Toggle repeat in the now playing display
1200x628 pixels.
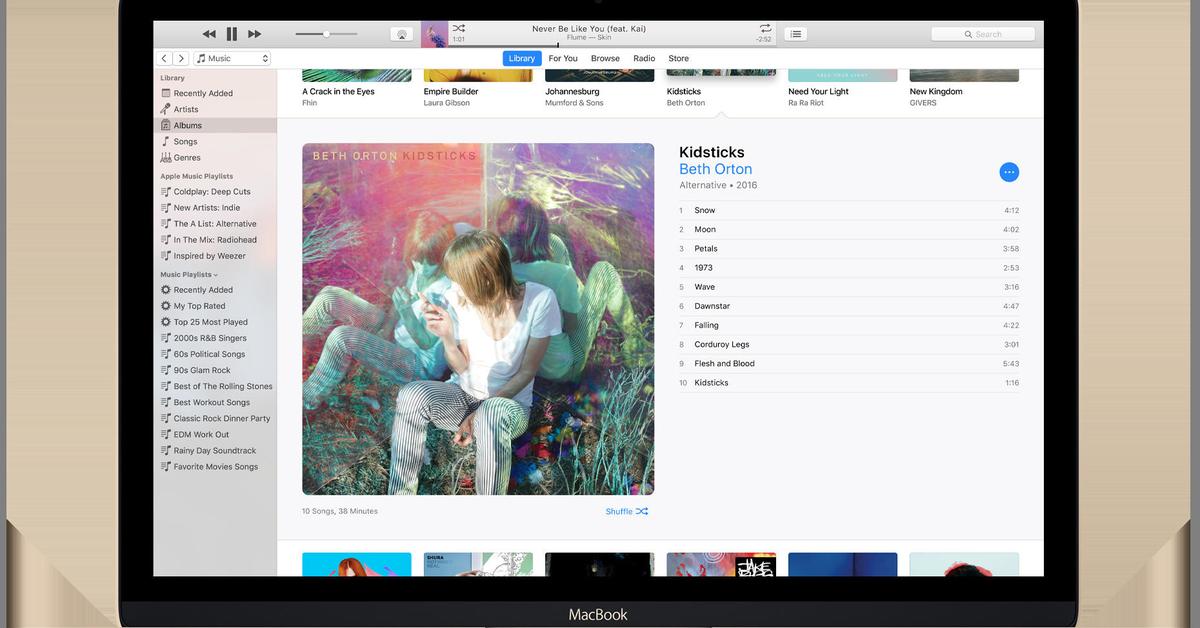click(765, 28)
